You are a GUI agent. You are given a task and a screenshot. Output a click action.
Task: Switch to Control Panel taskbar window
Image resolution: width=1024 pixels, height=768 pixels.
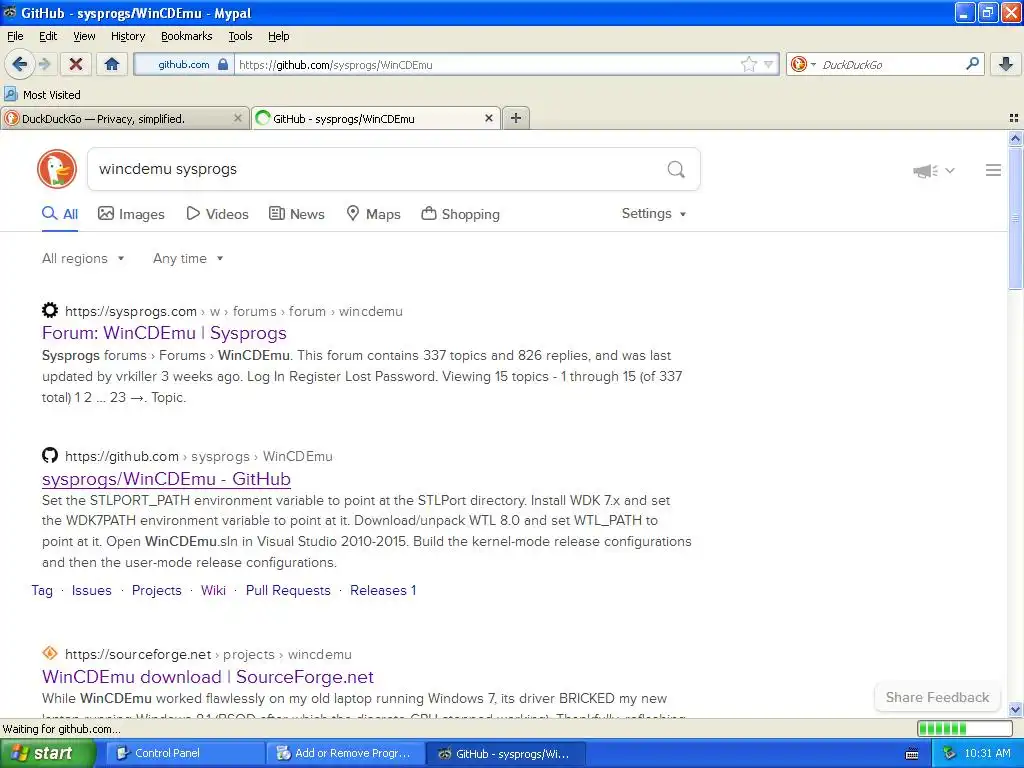[x=185, y=753]
